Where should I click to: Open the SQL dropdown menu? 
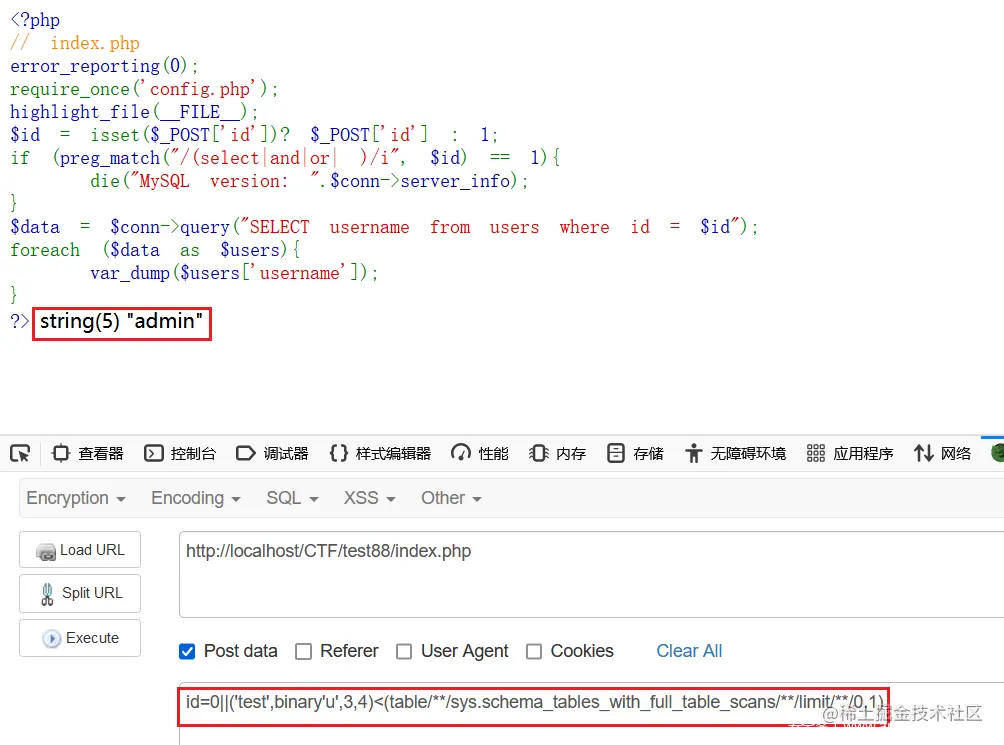click(x=292, y=498)
